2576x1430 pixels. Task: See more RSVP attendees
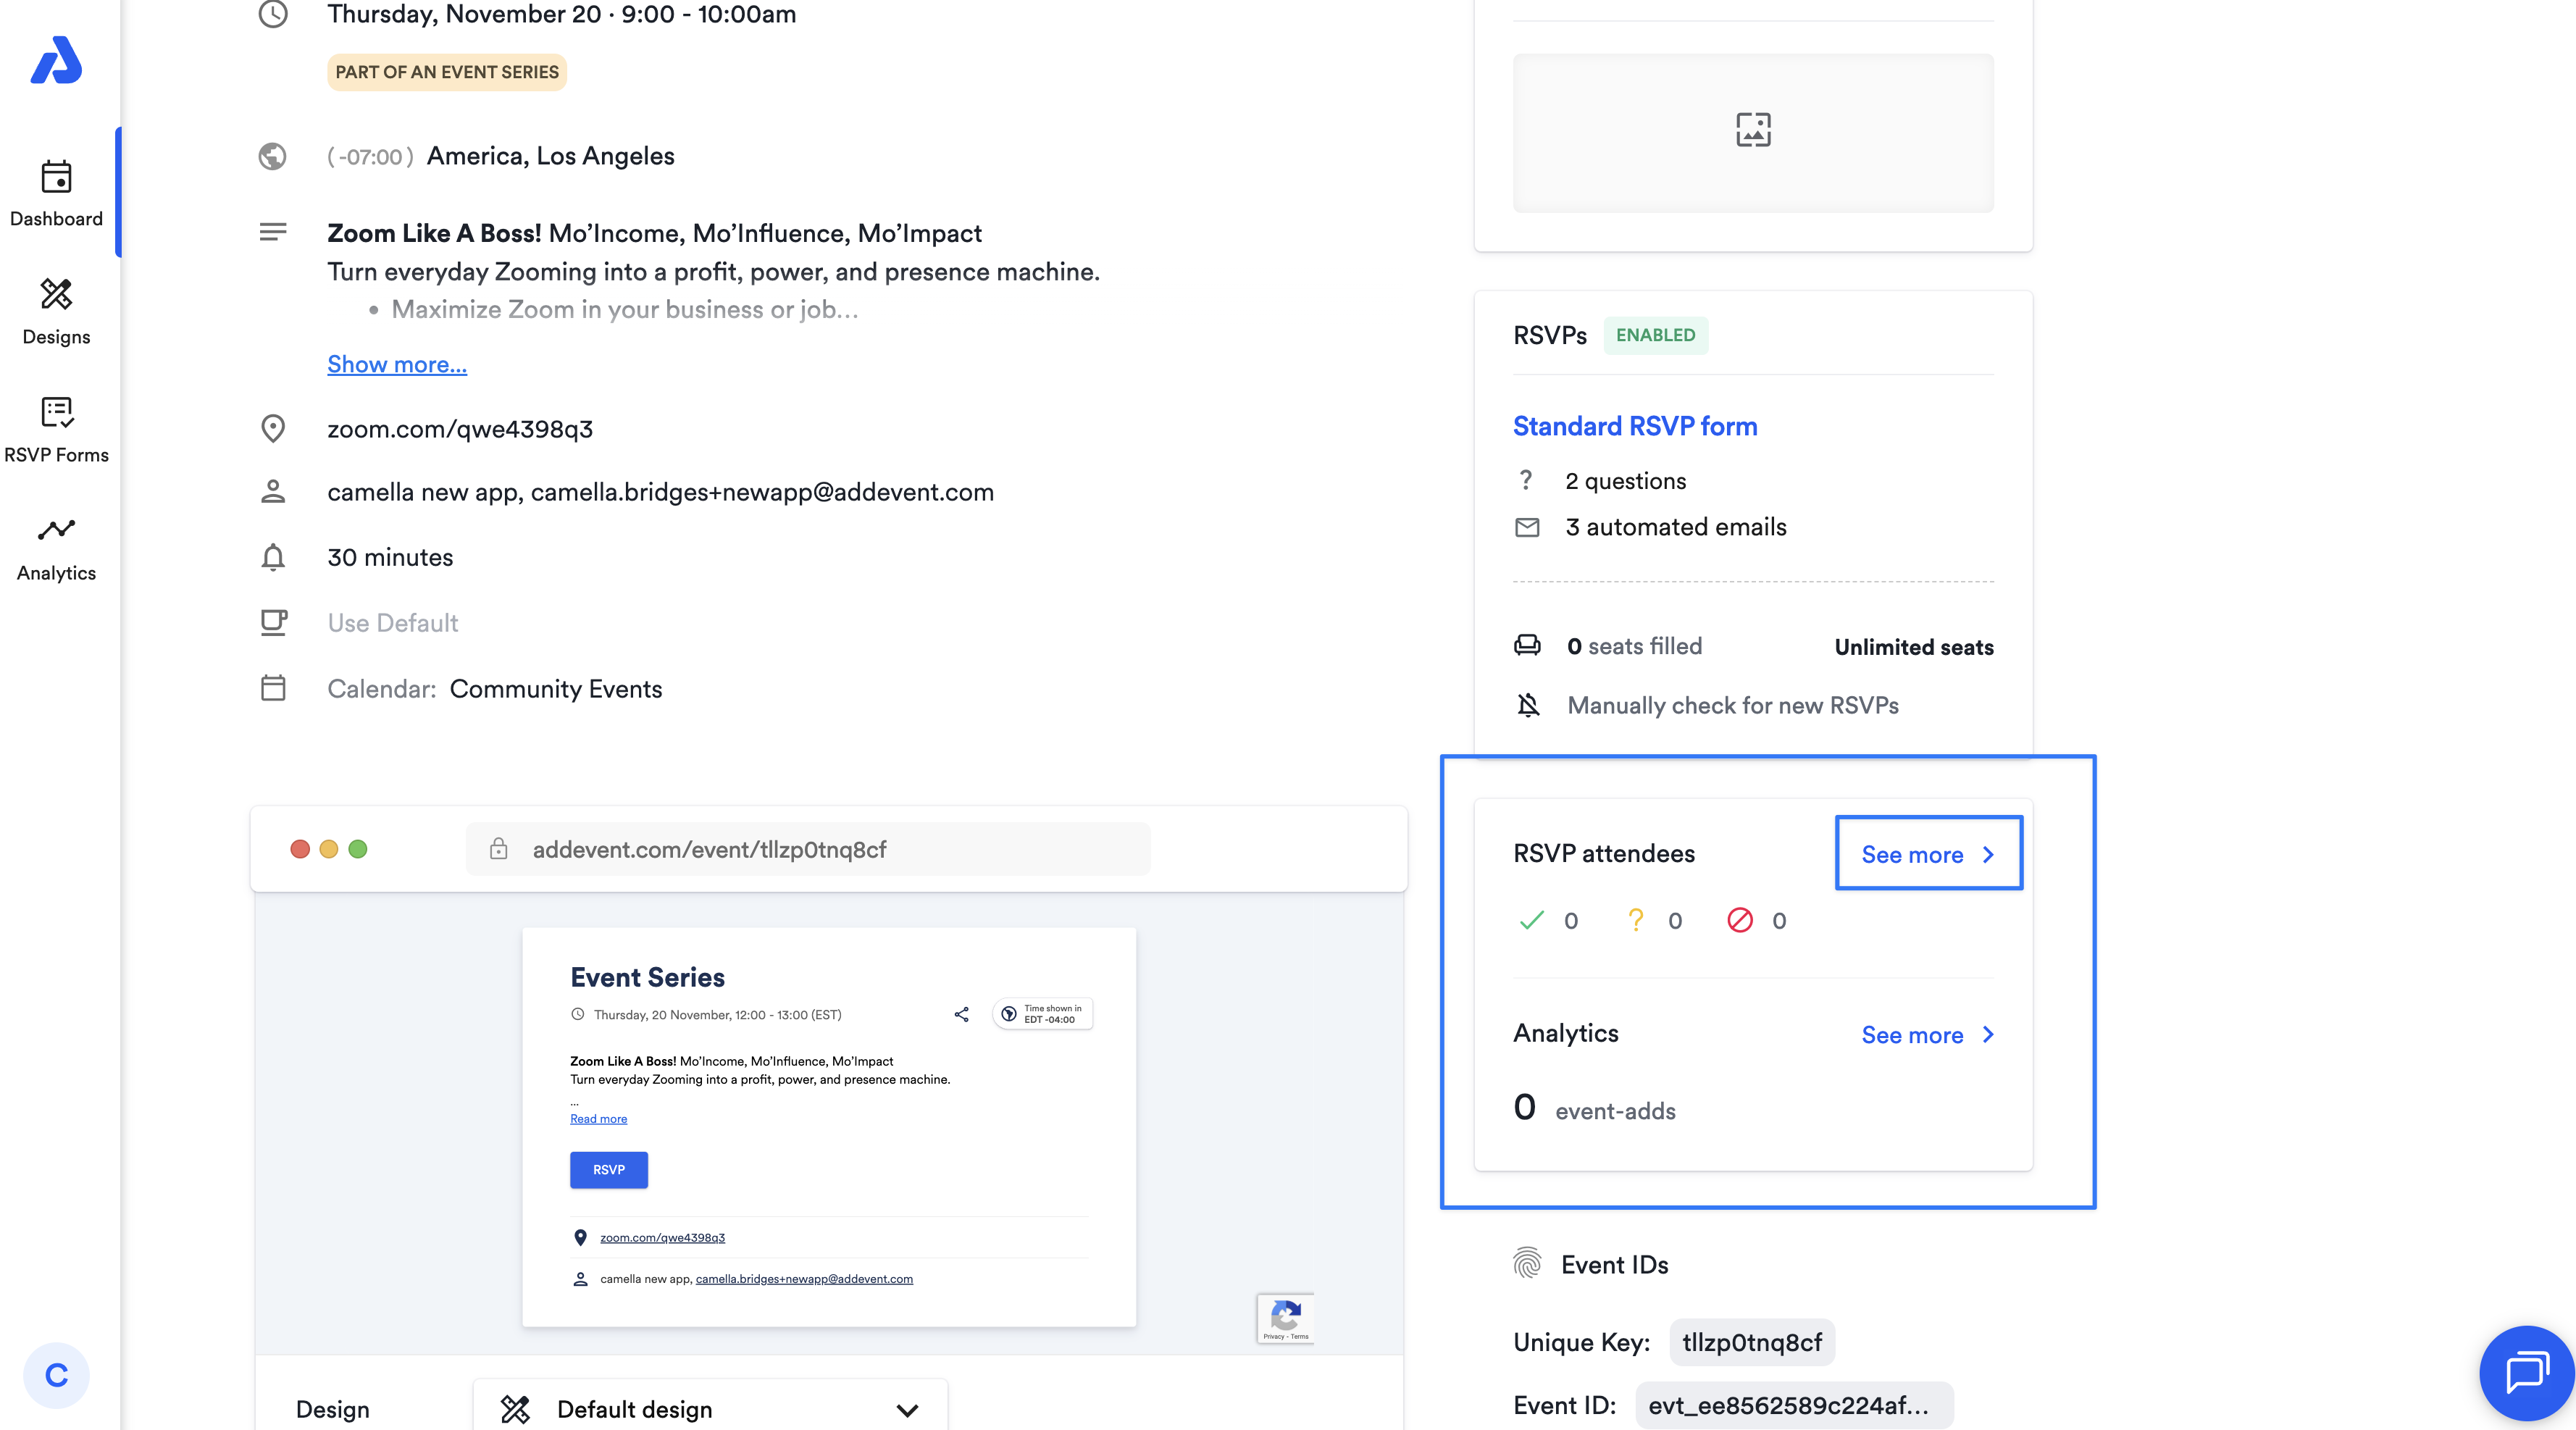pyautogui.click(x=1927, y=854)
